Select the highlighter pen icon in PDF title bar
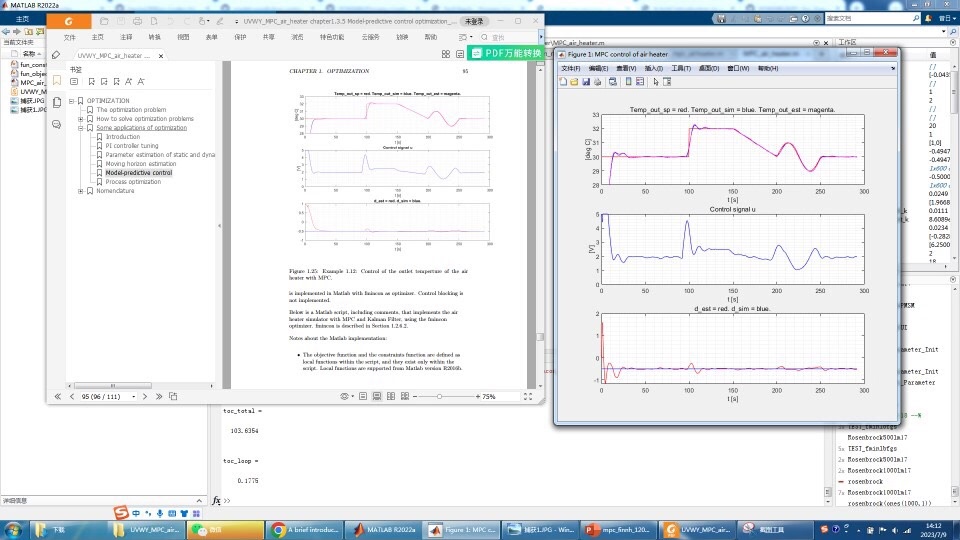 point(220,21)
